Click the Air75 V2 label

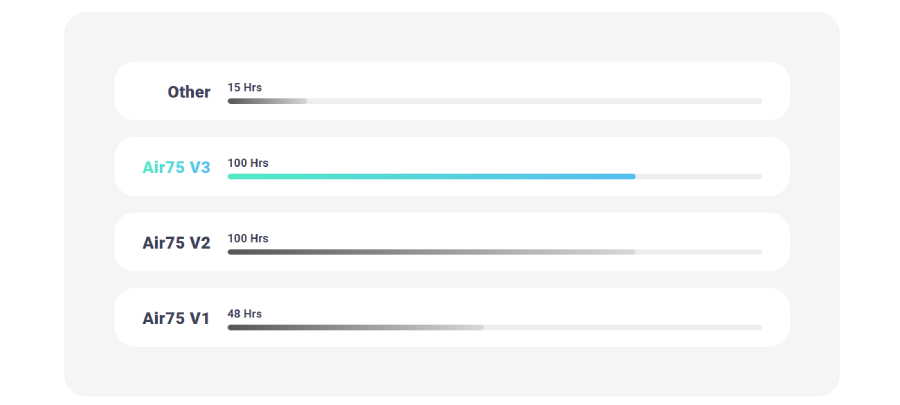pos(176,242)
